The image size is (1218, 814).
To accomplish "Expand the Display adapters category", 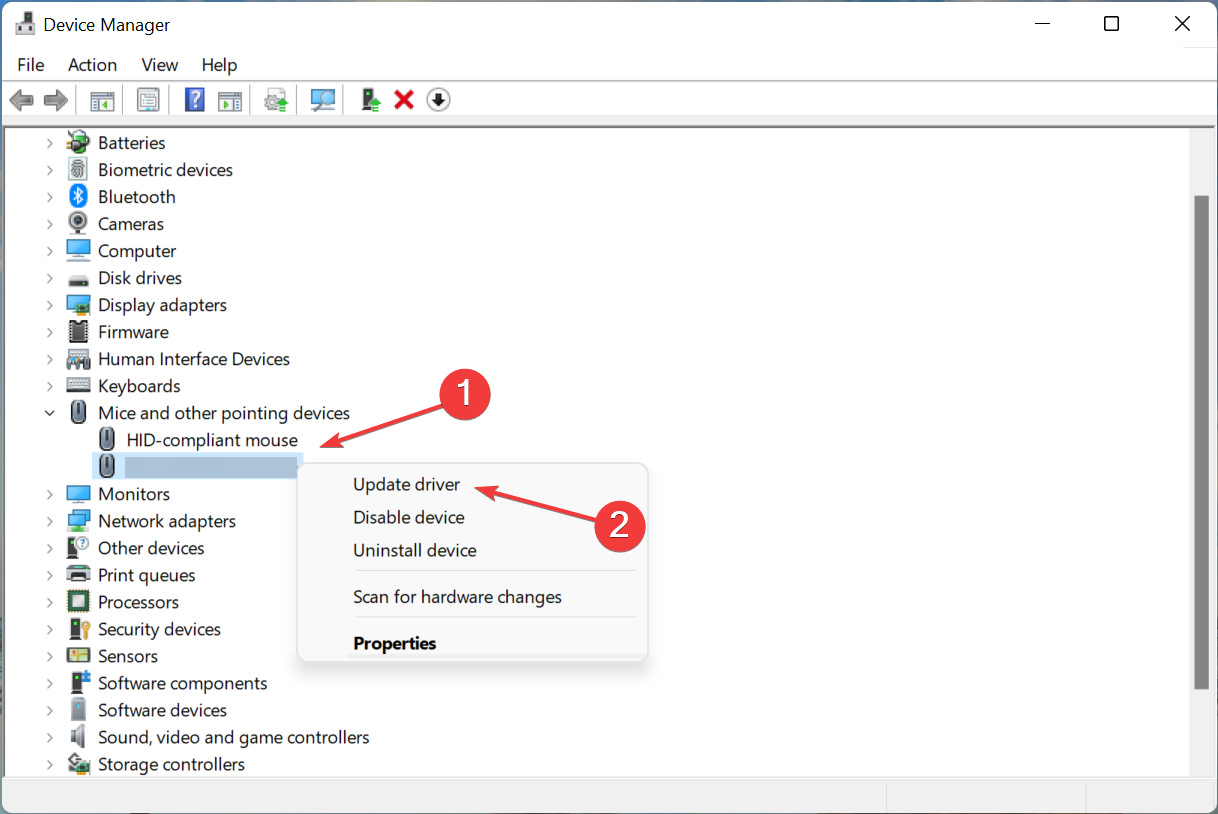I will pos(49,305).
